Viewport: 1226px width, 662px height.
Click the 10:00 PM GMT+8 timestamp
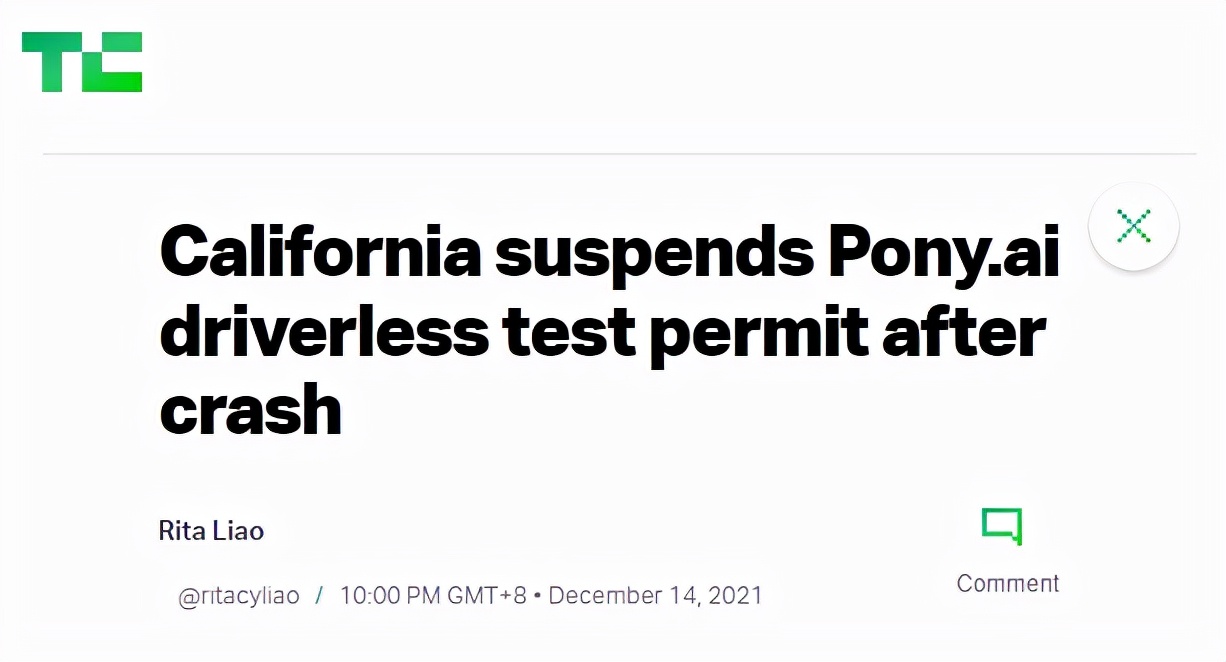[x=433, y=596]
